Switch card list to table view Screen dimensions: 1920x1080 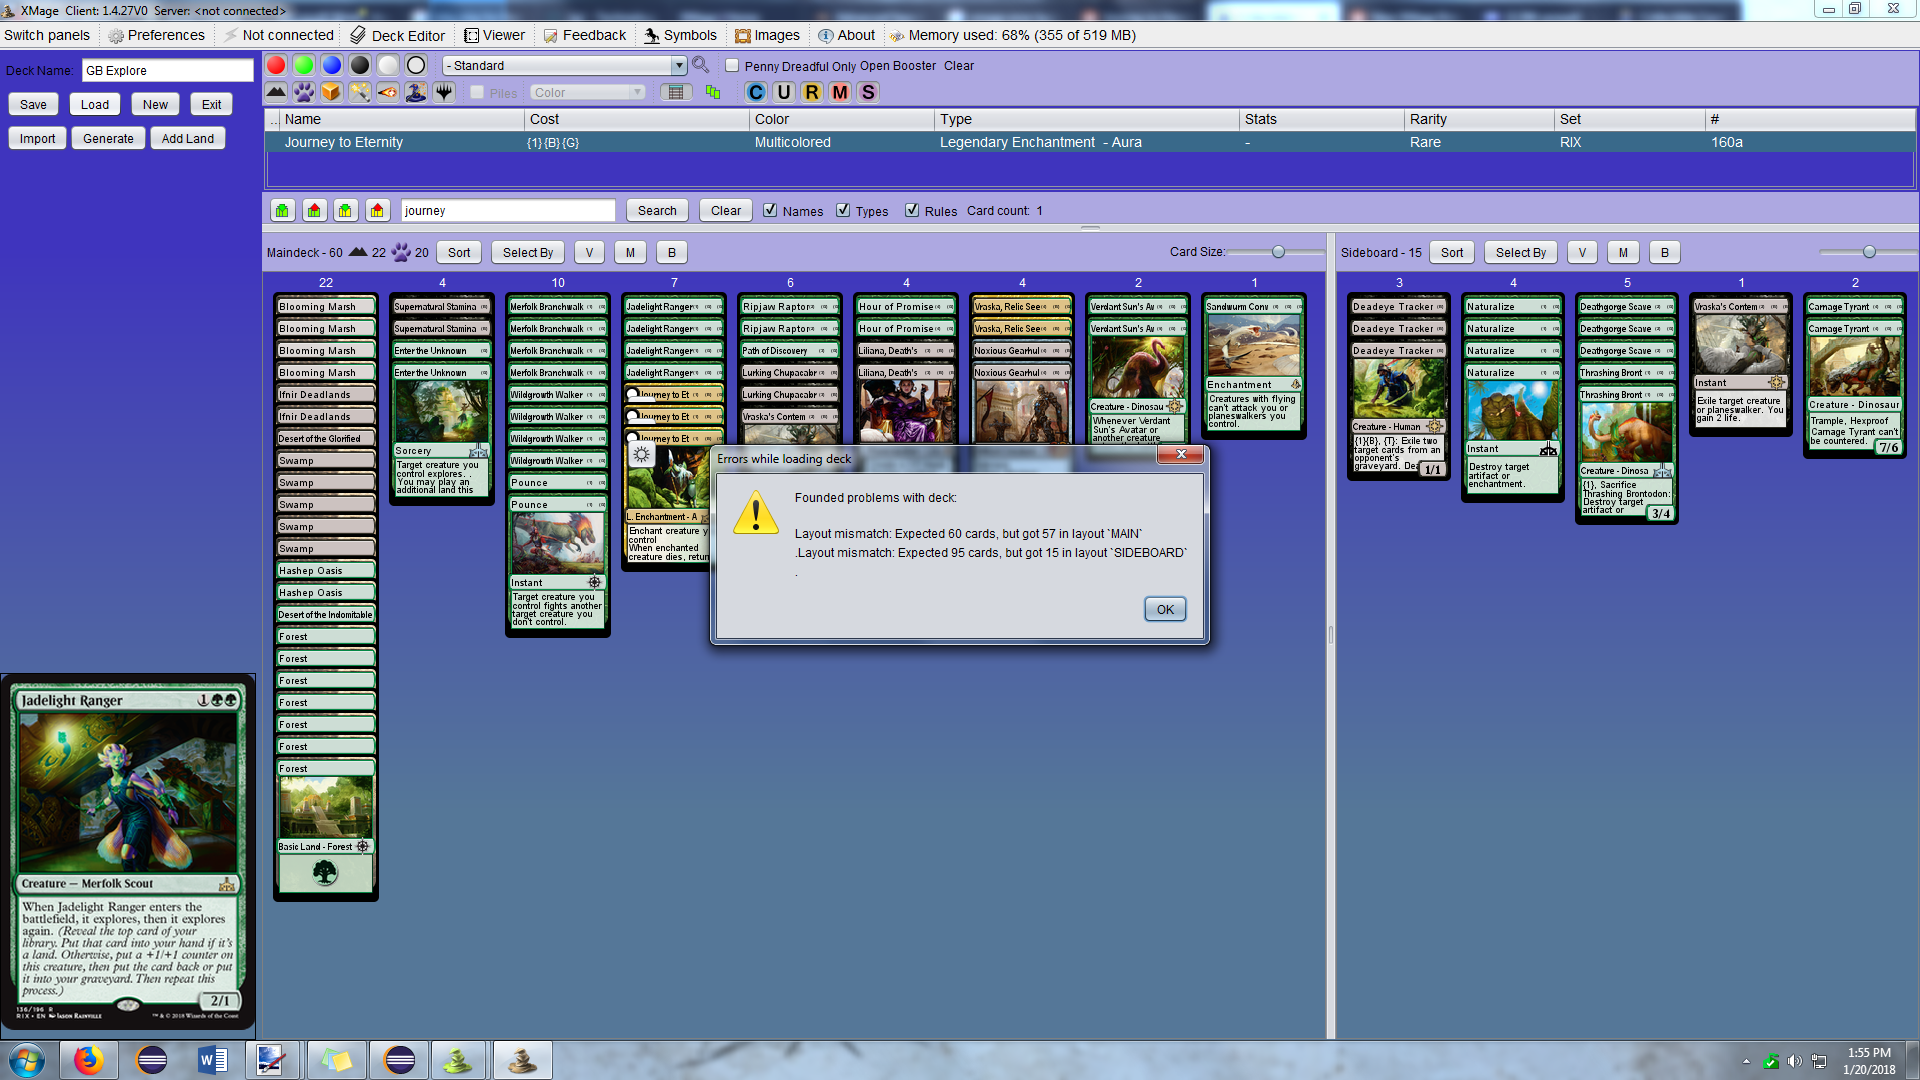click(x=676, y=92)
